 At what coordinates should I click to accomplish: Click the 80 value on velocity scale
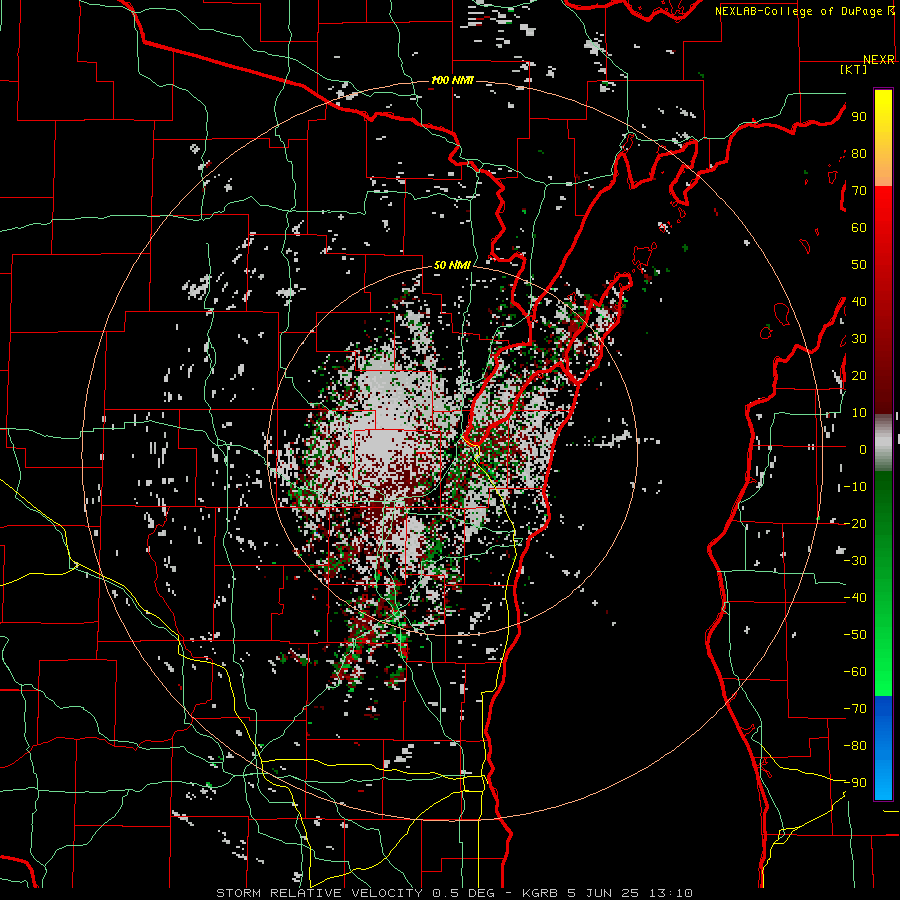pos(859,153)
